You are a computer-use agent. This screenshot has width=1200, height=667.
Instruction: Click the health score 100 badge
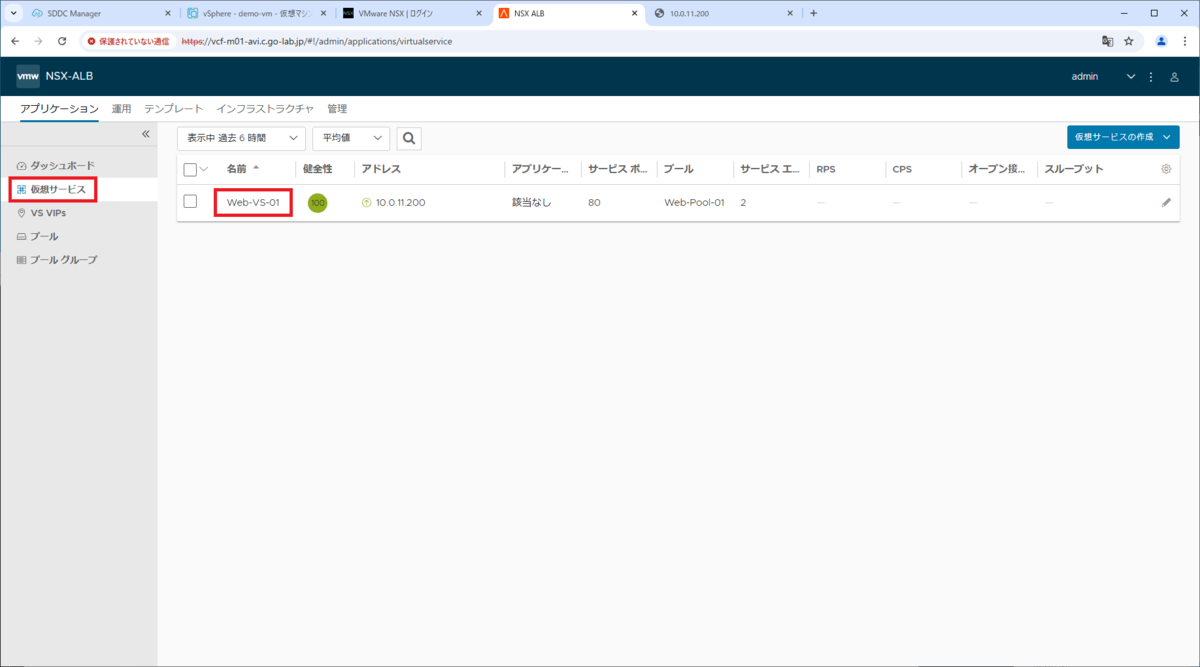pos(317,203)
